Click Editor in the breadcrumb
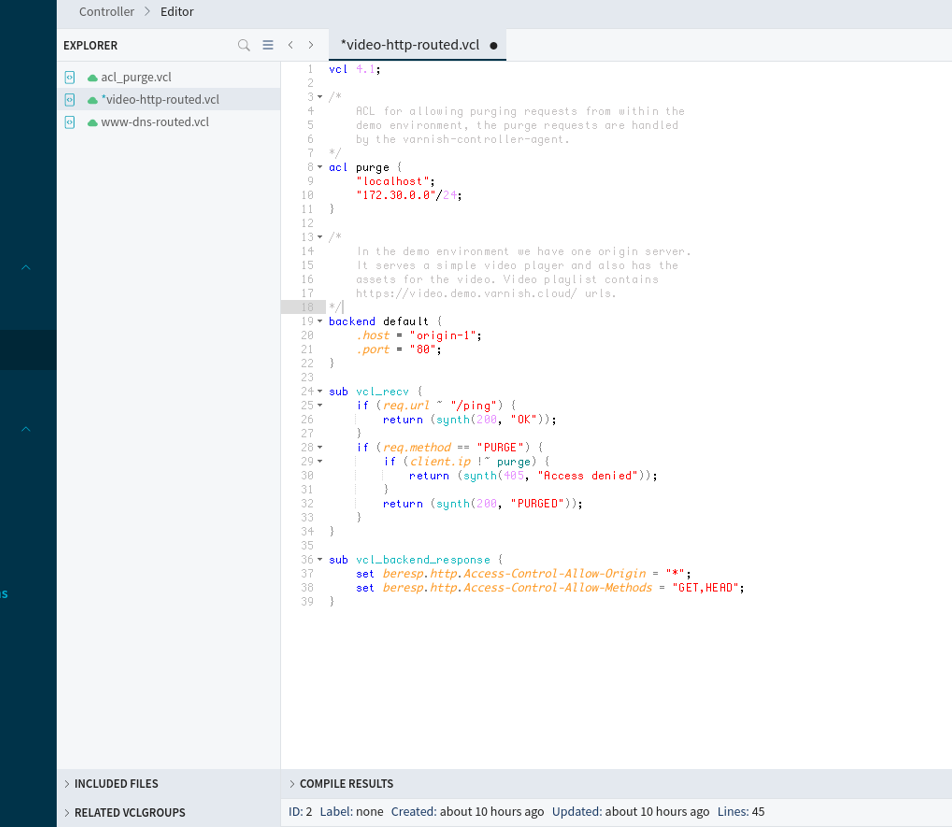 [x=177, y=12]
